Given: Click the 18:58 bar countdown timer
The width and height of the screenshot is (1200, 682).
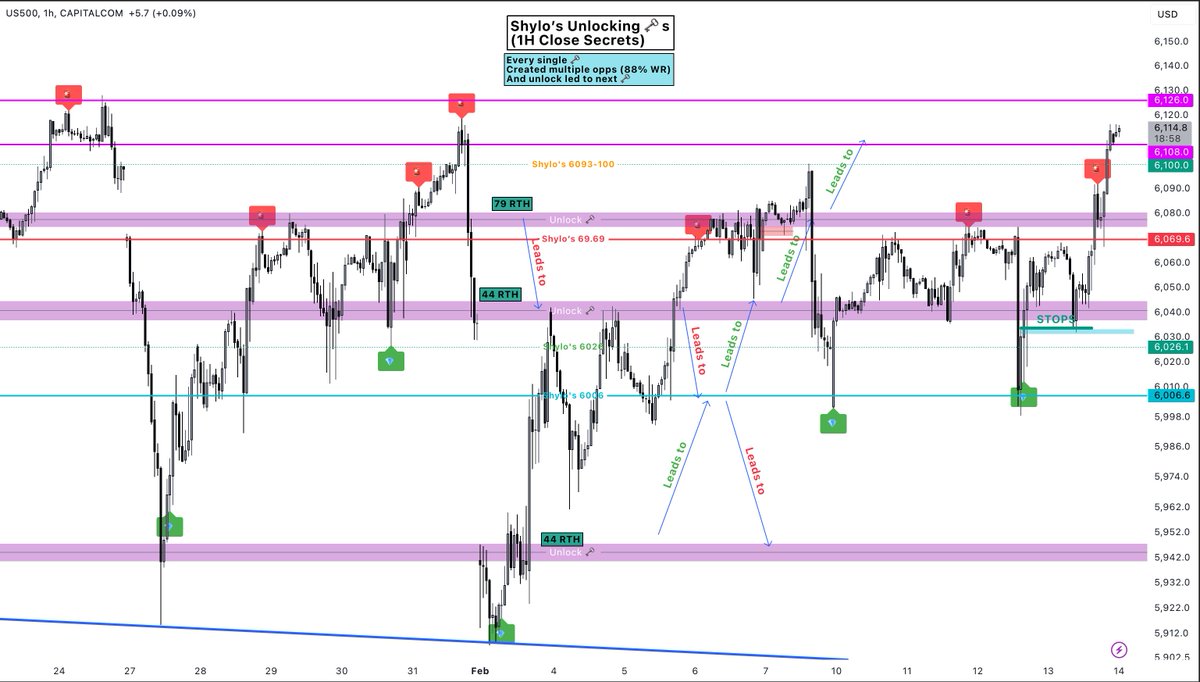Looking at the screenshot, I should coord(1169,140).
